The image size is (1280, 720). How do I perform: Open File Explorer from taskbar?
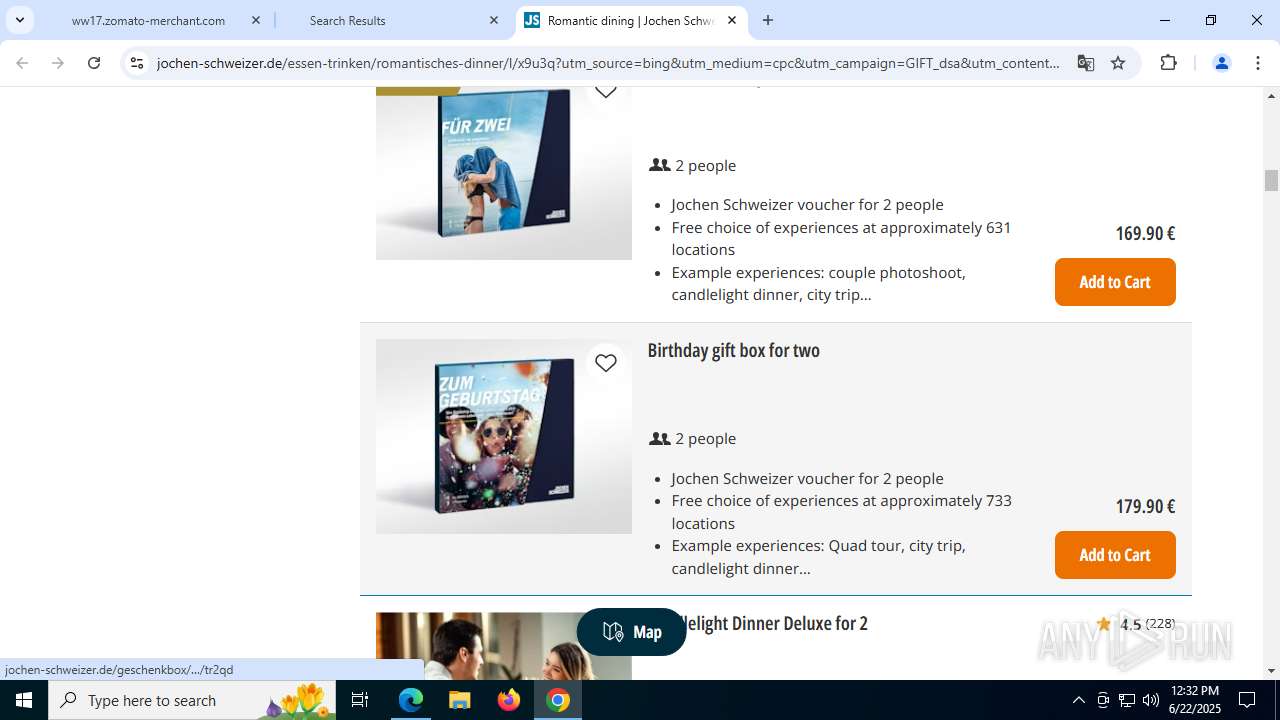[459, 700]
